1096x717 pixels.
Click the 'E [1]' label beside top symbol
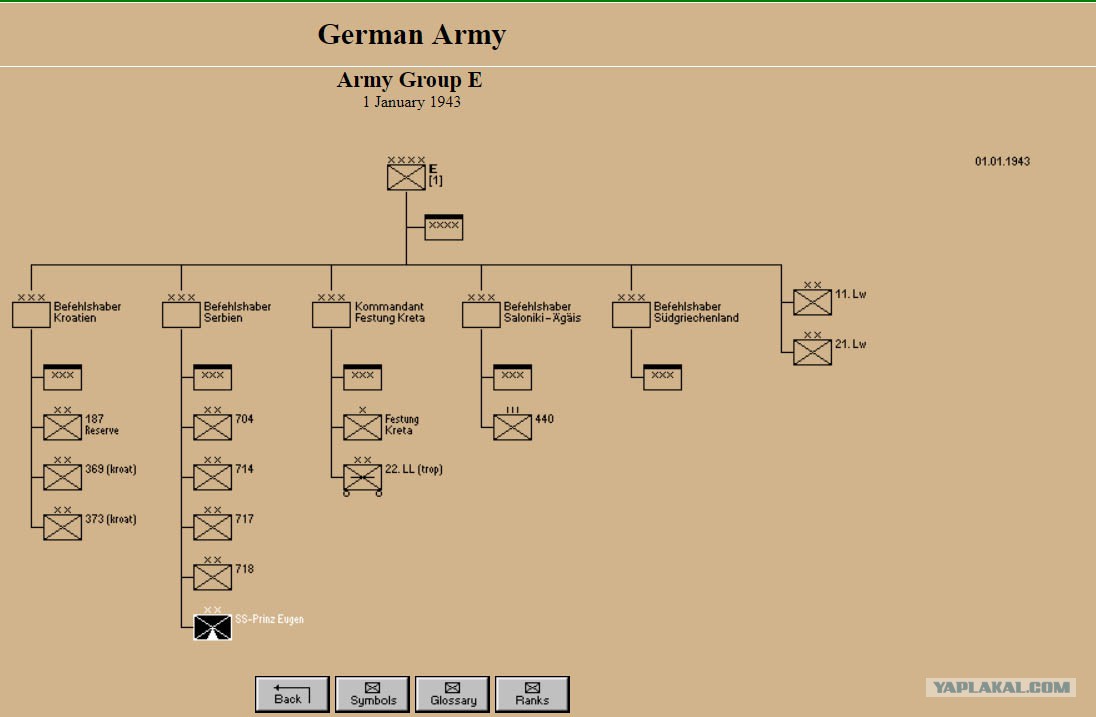pyautogui.click(x=435, y=175)
